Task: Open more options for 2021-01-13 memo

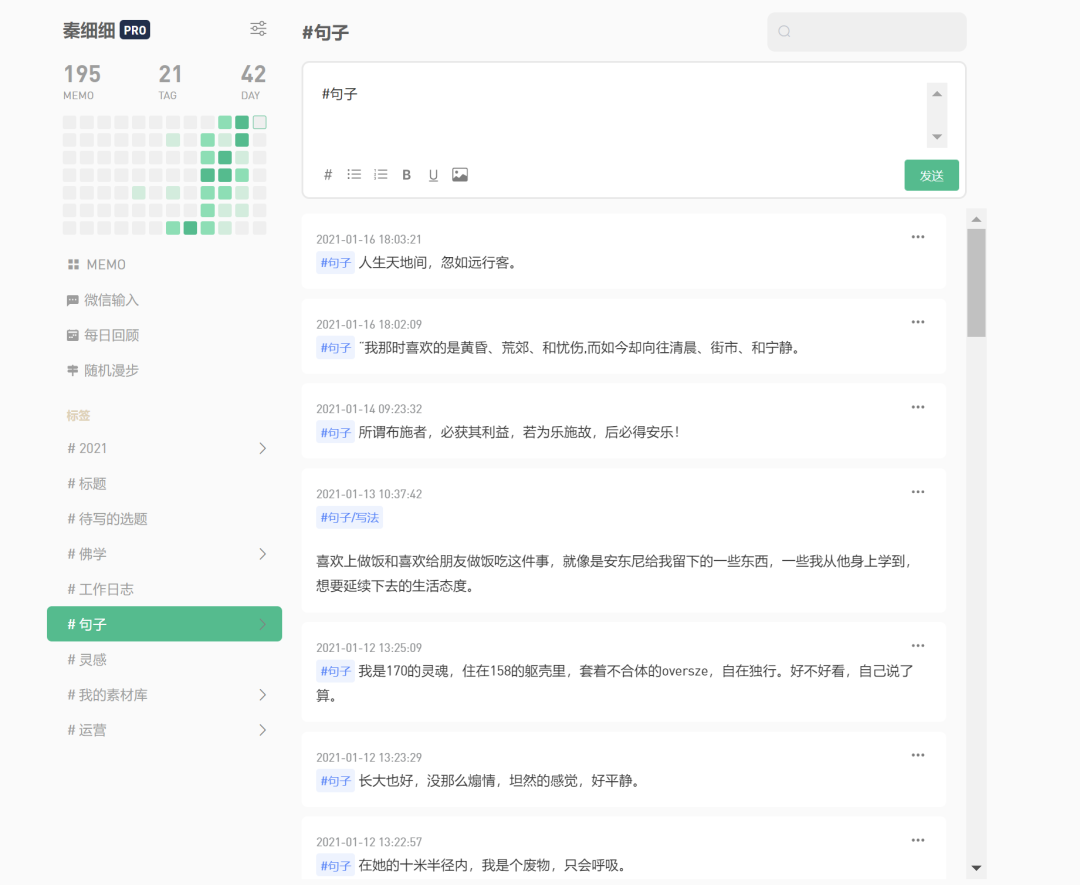Action: click(x=918, y=492)
